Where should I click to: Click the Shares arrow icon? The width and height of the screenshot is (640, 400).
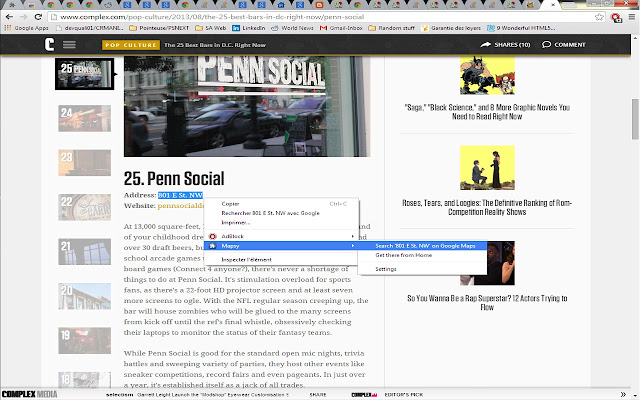click(x=485, y=44)
